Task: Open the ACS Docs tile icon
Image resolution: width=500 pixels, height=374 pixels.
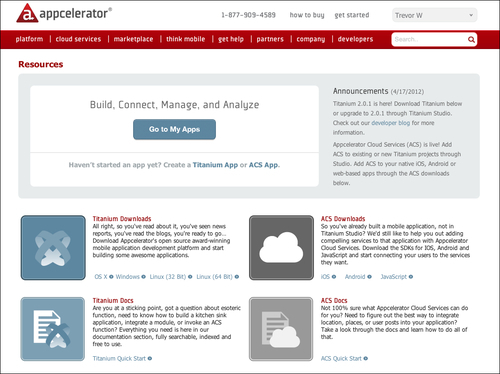Action: 281,329
